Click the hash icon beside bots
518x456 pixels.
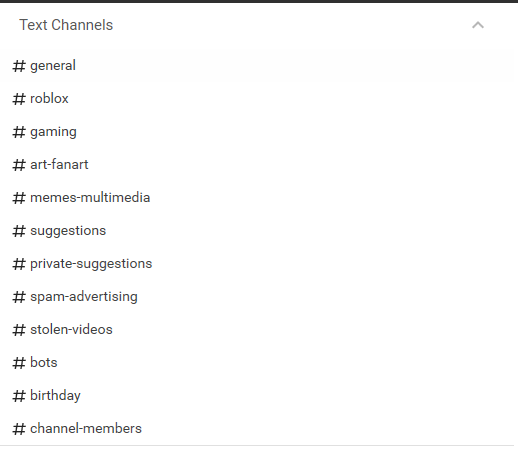pos(19,363)
